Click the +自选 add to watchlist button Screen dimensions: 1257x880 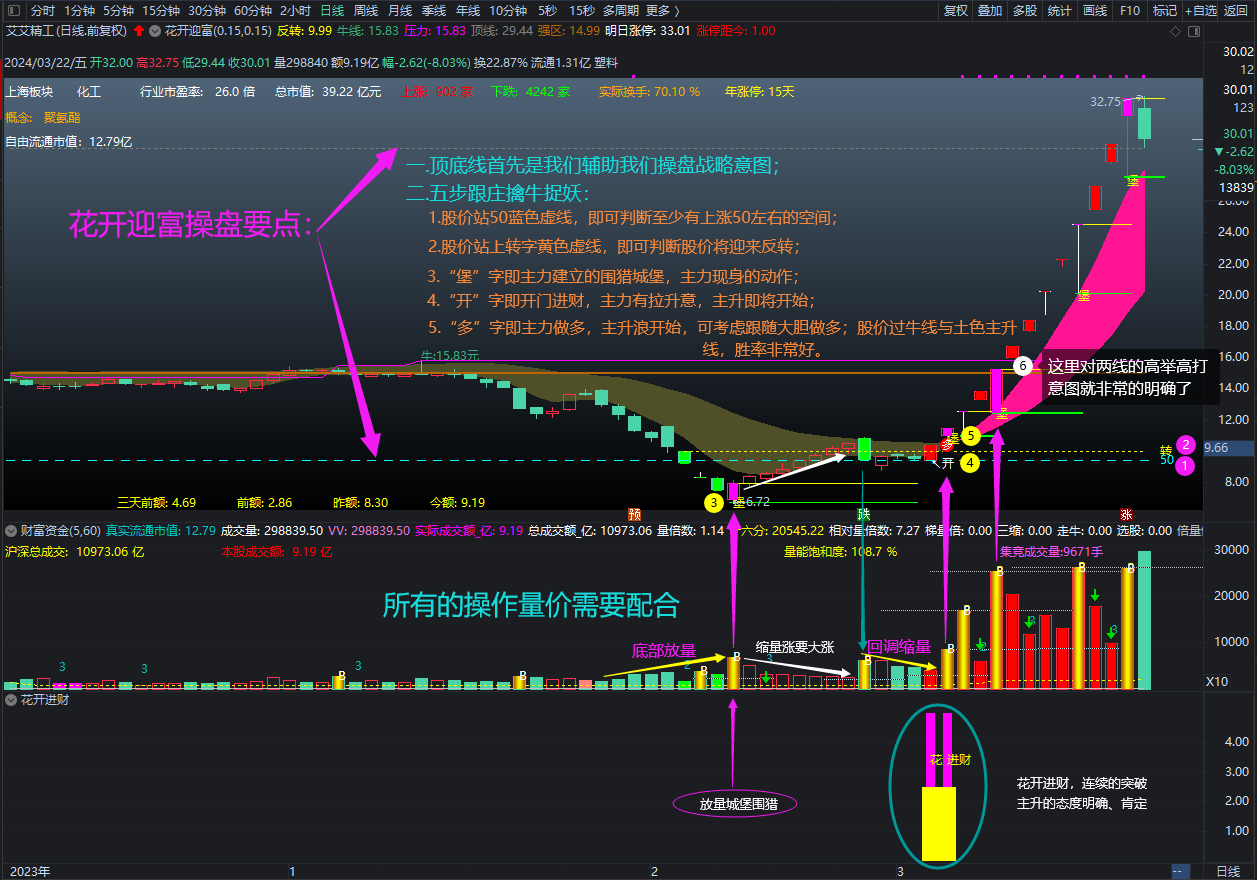[x=1202, y=11]
